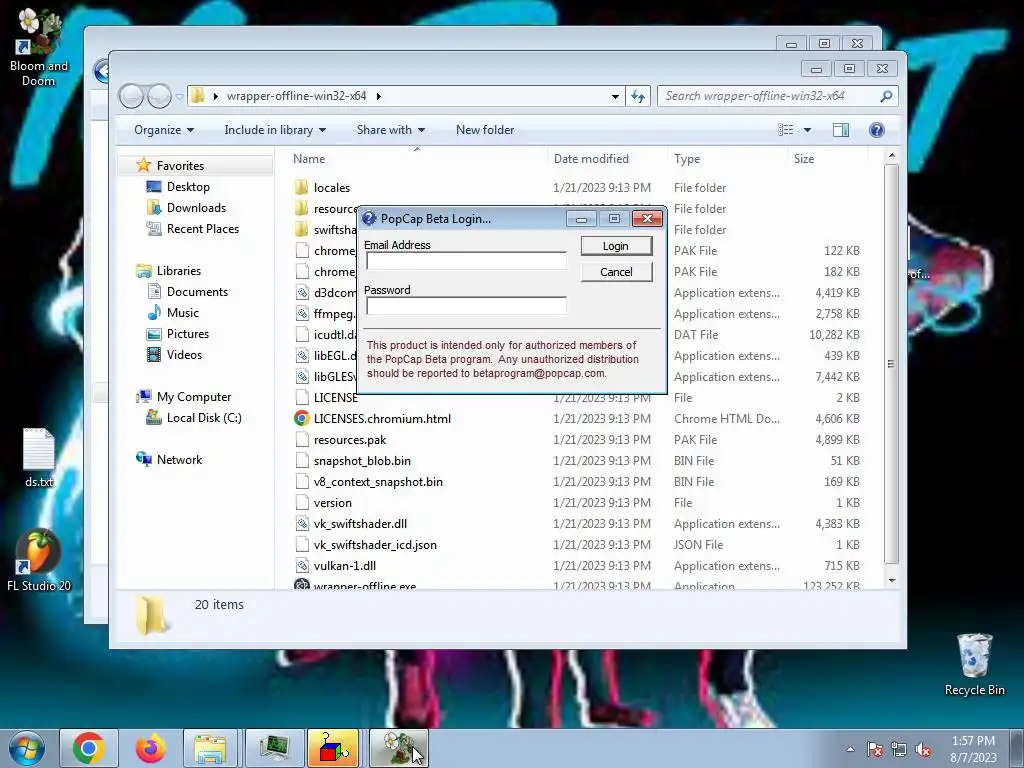Click the file list vertical scrollbar thumb
The image size is (1024, 768).
pos(891,363)
